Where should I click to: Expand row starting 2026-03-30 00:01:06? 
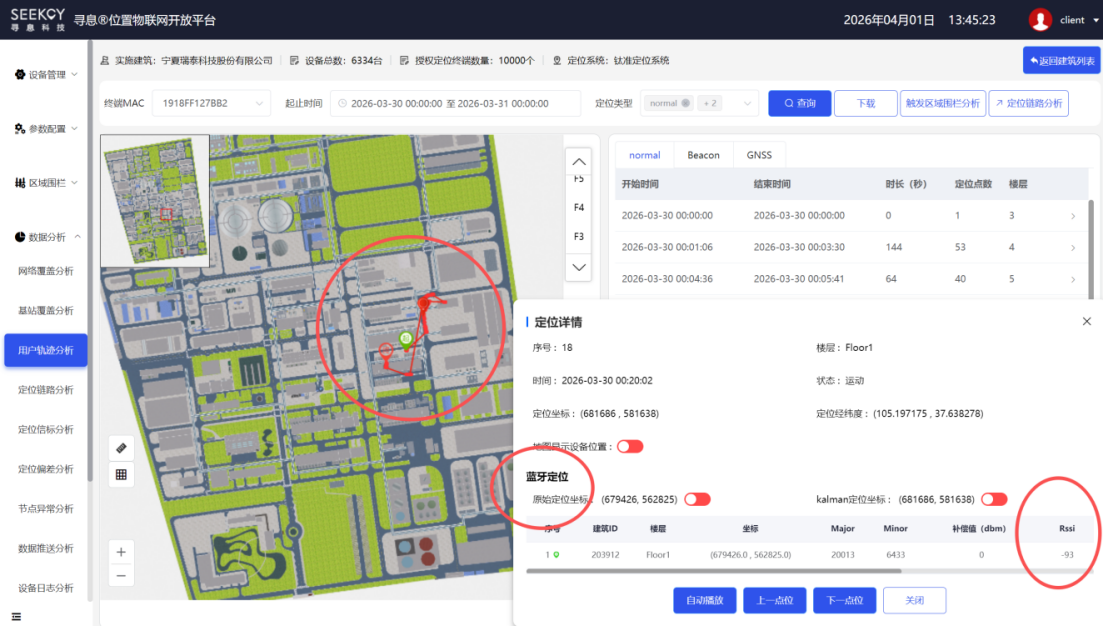tap(1073, 248)
